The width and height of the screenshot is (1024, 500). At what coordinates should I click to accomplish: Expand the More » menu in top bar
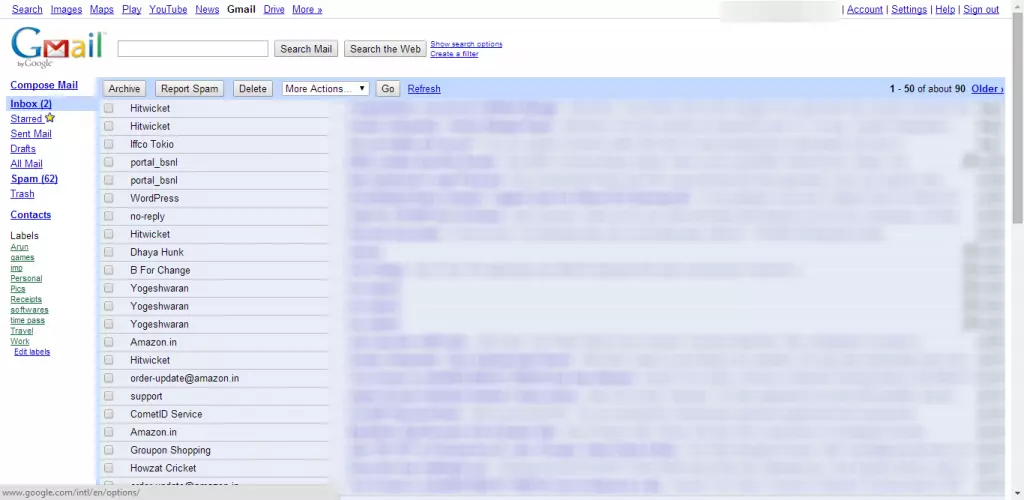[x=307, y=9]
